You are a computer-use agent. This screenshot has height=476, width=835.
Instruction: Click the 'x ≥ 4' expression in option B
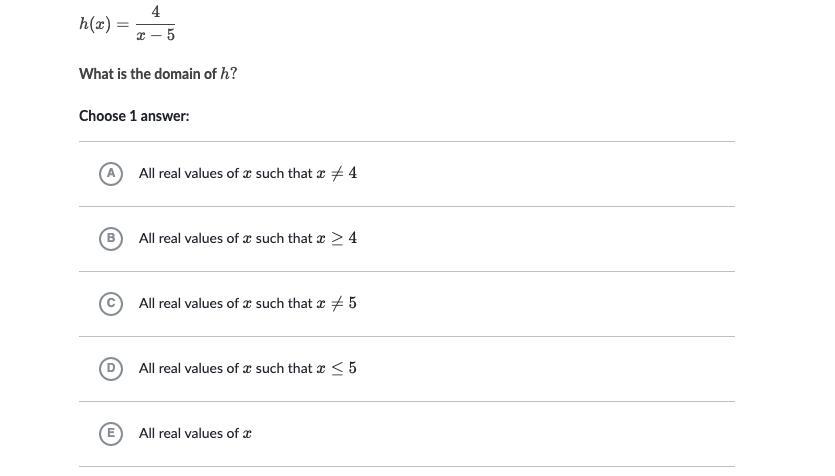337,238
